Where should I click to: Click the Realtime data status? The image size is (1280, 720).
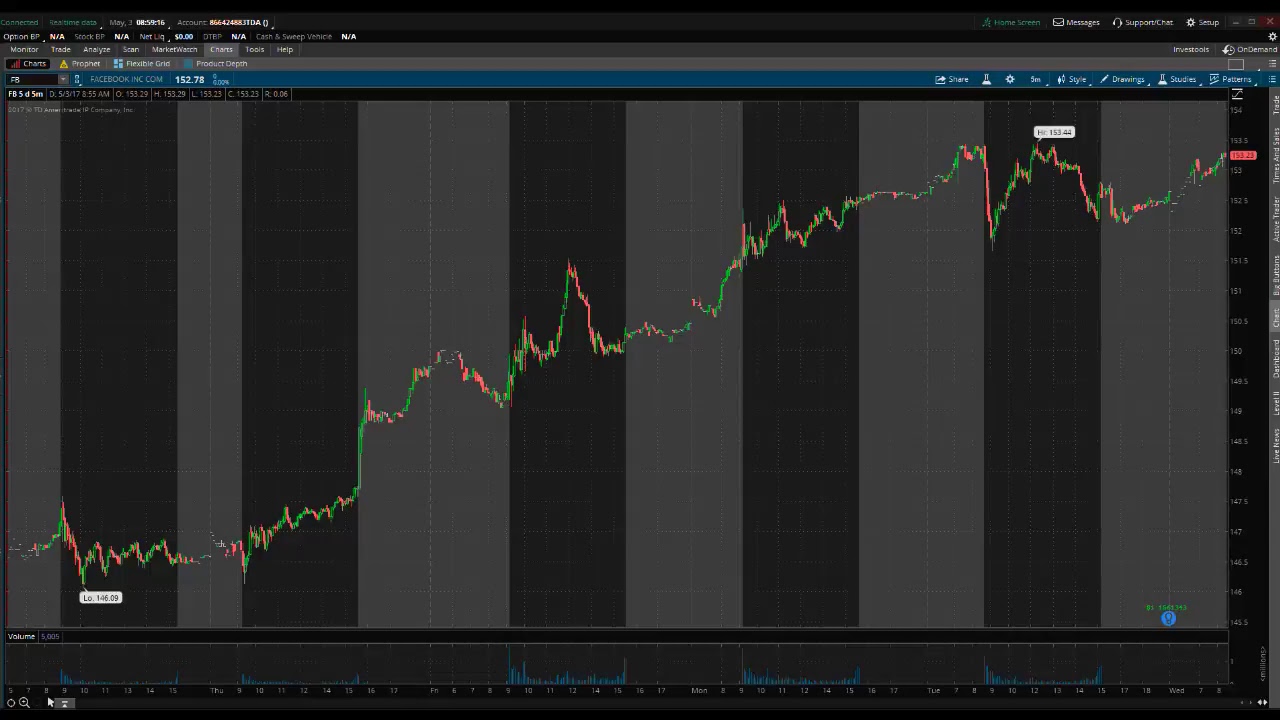[73, 22]
